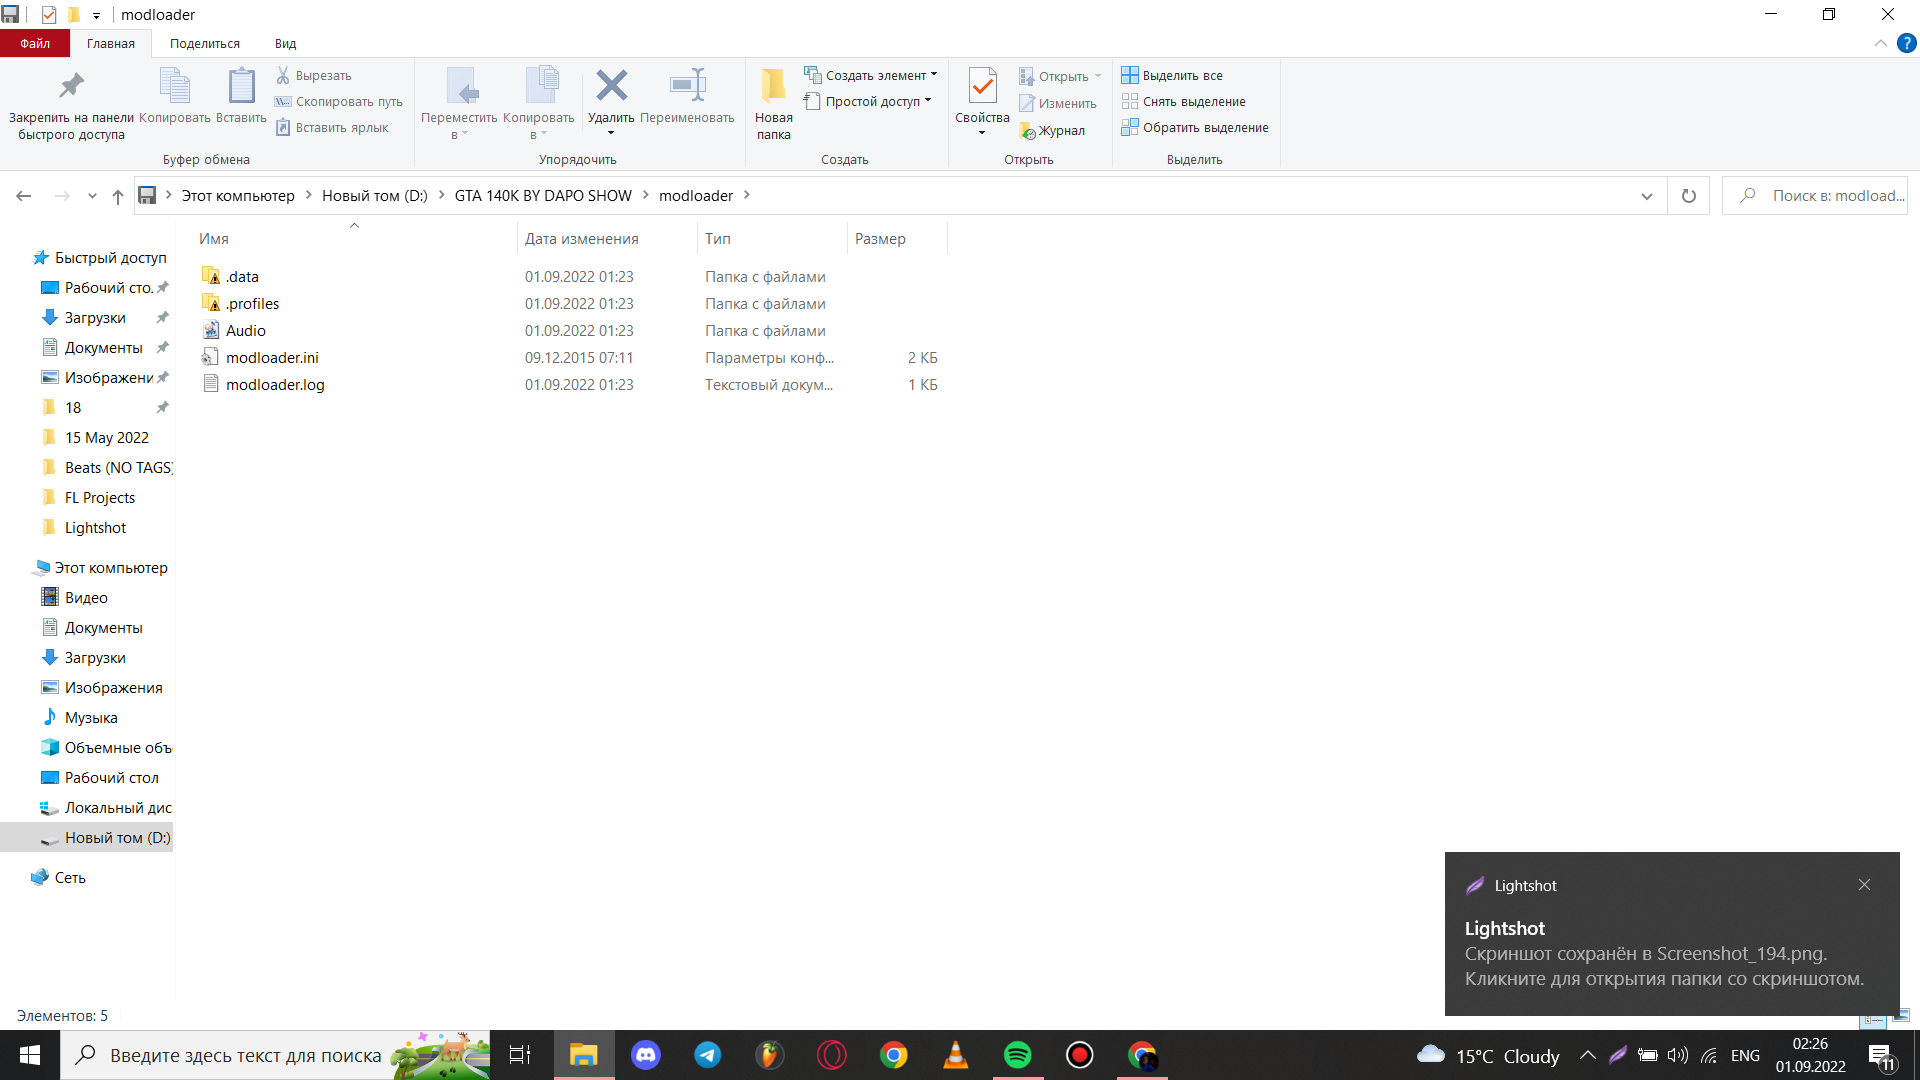This screenshot has height=1080, width=1920.
Task: Open recent locations dropdown arrow
Action: (92, 196)
